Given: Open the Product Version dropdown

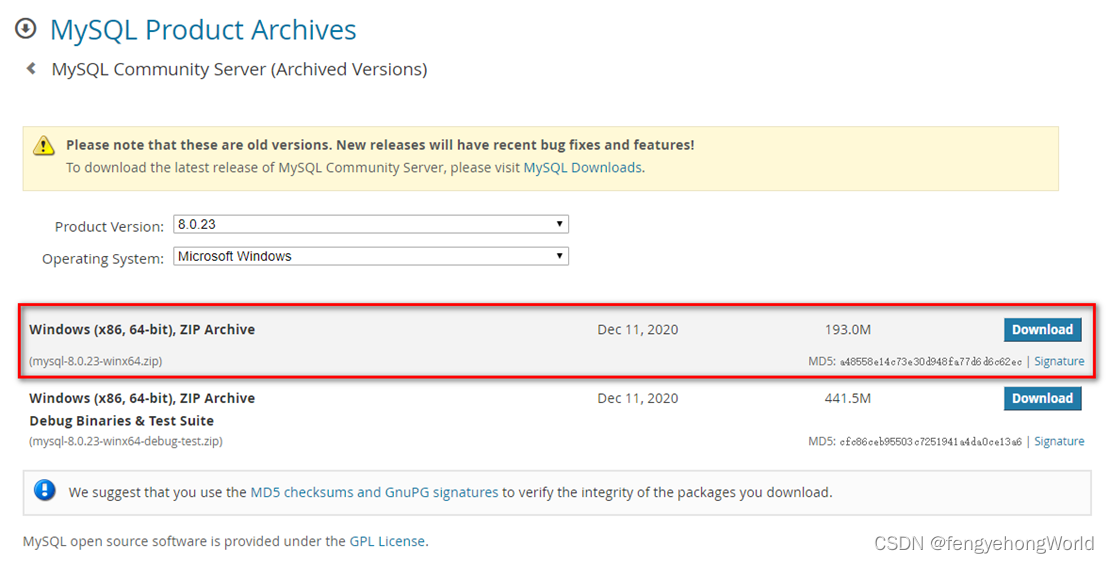Looking at the screenshot, I should (371, 224).
